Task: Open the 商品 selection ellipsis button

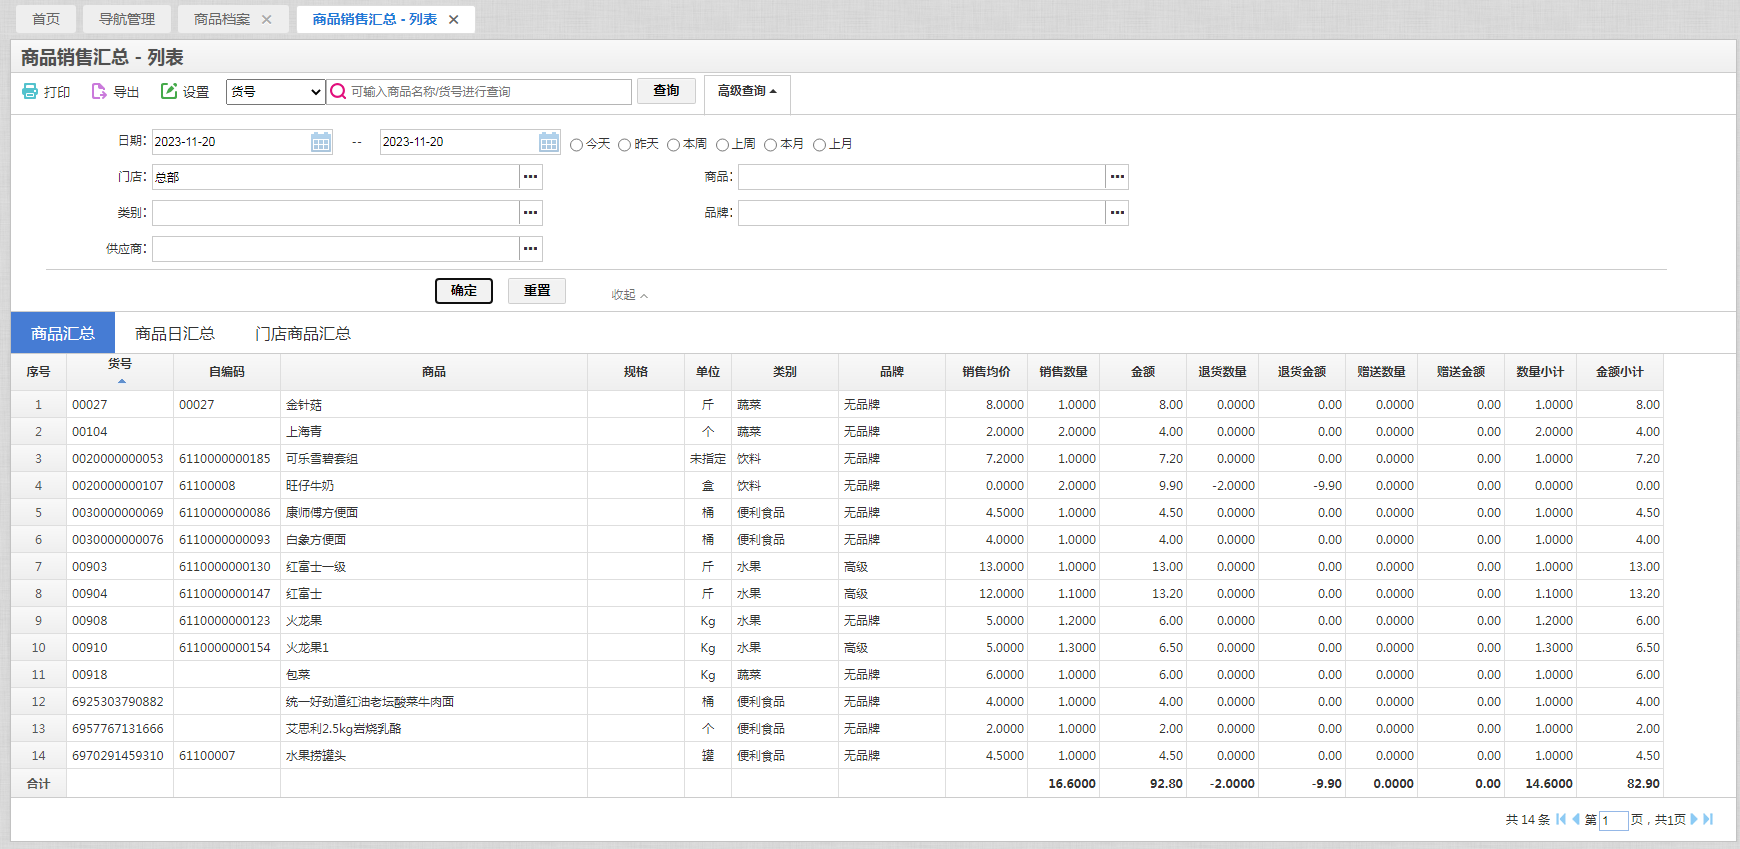Action: pos(1117,177)
